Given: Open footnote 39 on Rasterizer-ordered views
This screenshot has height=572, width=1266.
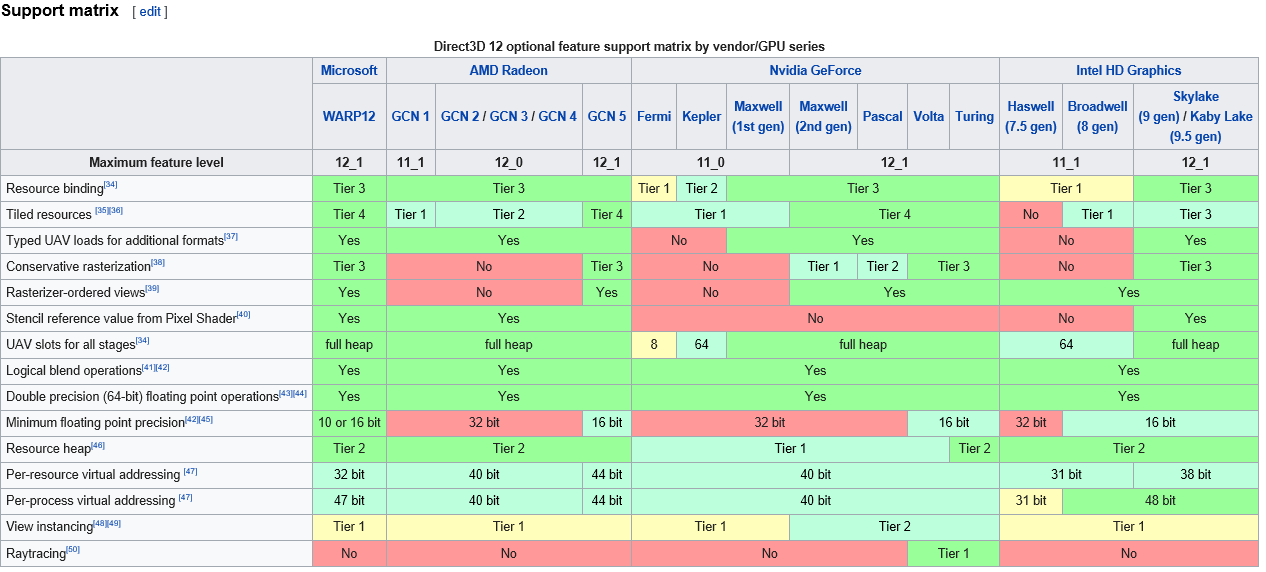Looking at the screenshot, I should pos(152,289).
